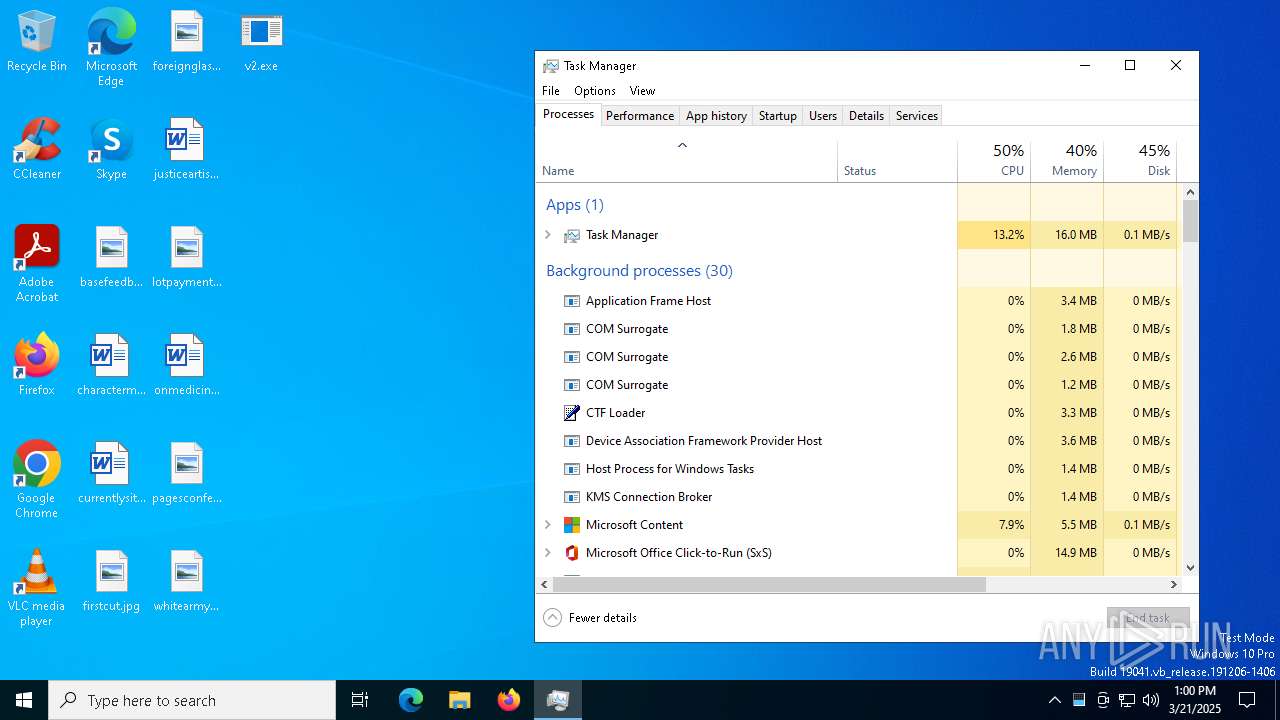Open Firefox from the taskbar
The height and width of the screenshot is (720, 1280).
(x=509, y=700)
